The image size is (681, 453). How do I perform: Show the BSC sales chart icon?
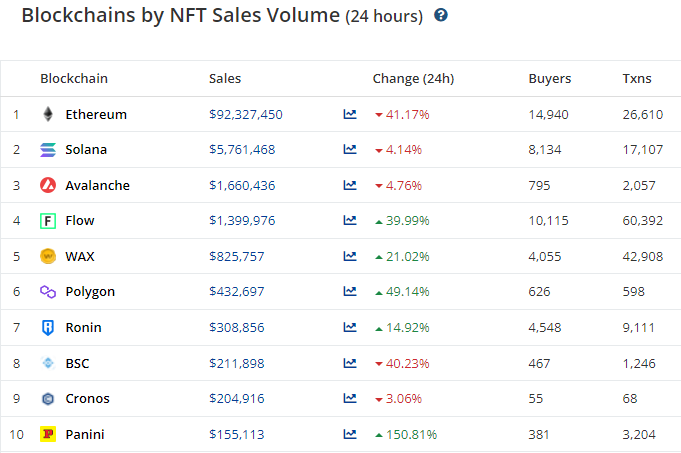pyautogui.click(x=350, y=363)
